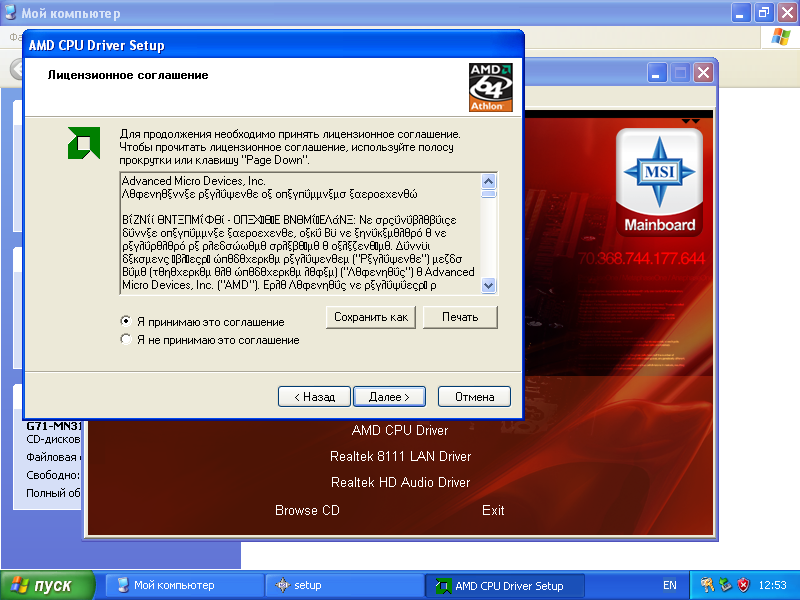Click the MSI Mainboard logo

pyautogui.click(x=659, y=182)
